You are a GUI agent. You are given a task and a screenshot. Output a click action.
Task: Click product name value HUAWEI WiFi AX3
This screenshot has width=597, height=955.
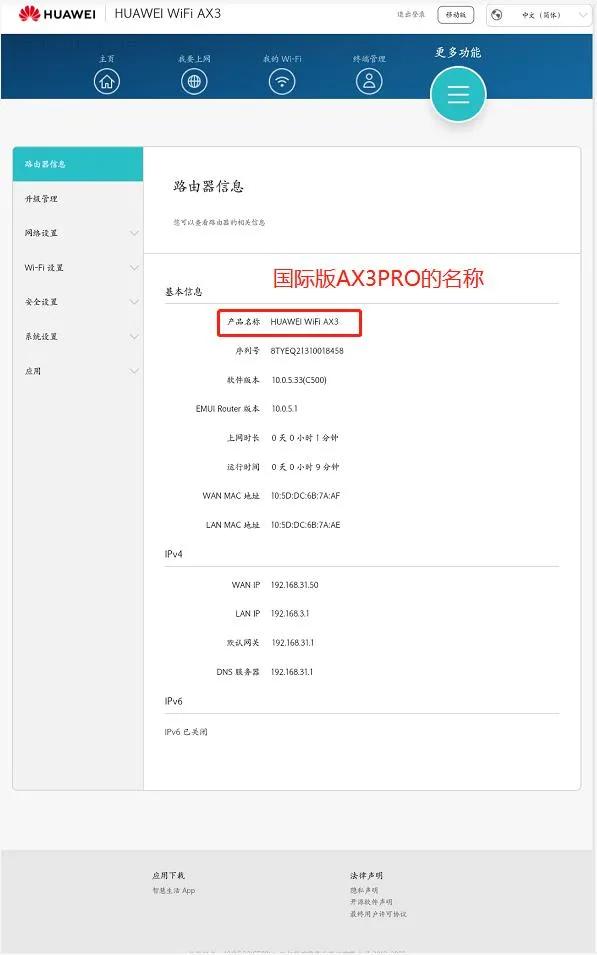[305, 322]
